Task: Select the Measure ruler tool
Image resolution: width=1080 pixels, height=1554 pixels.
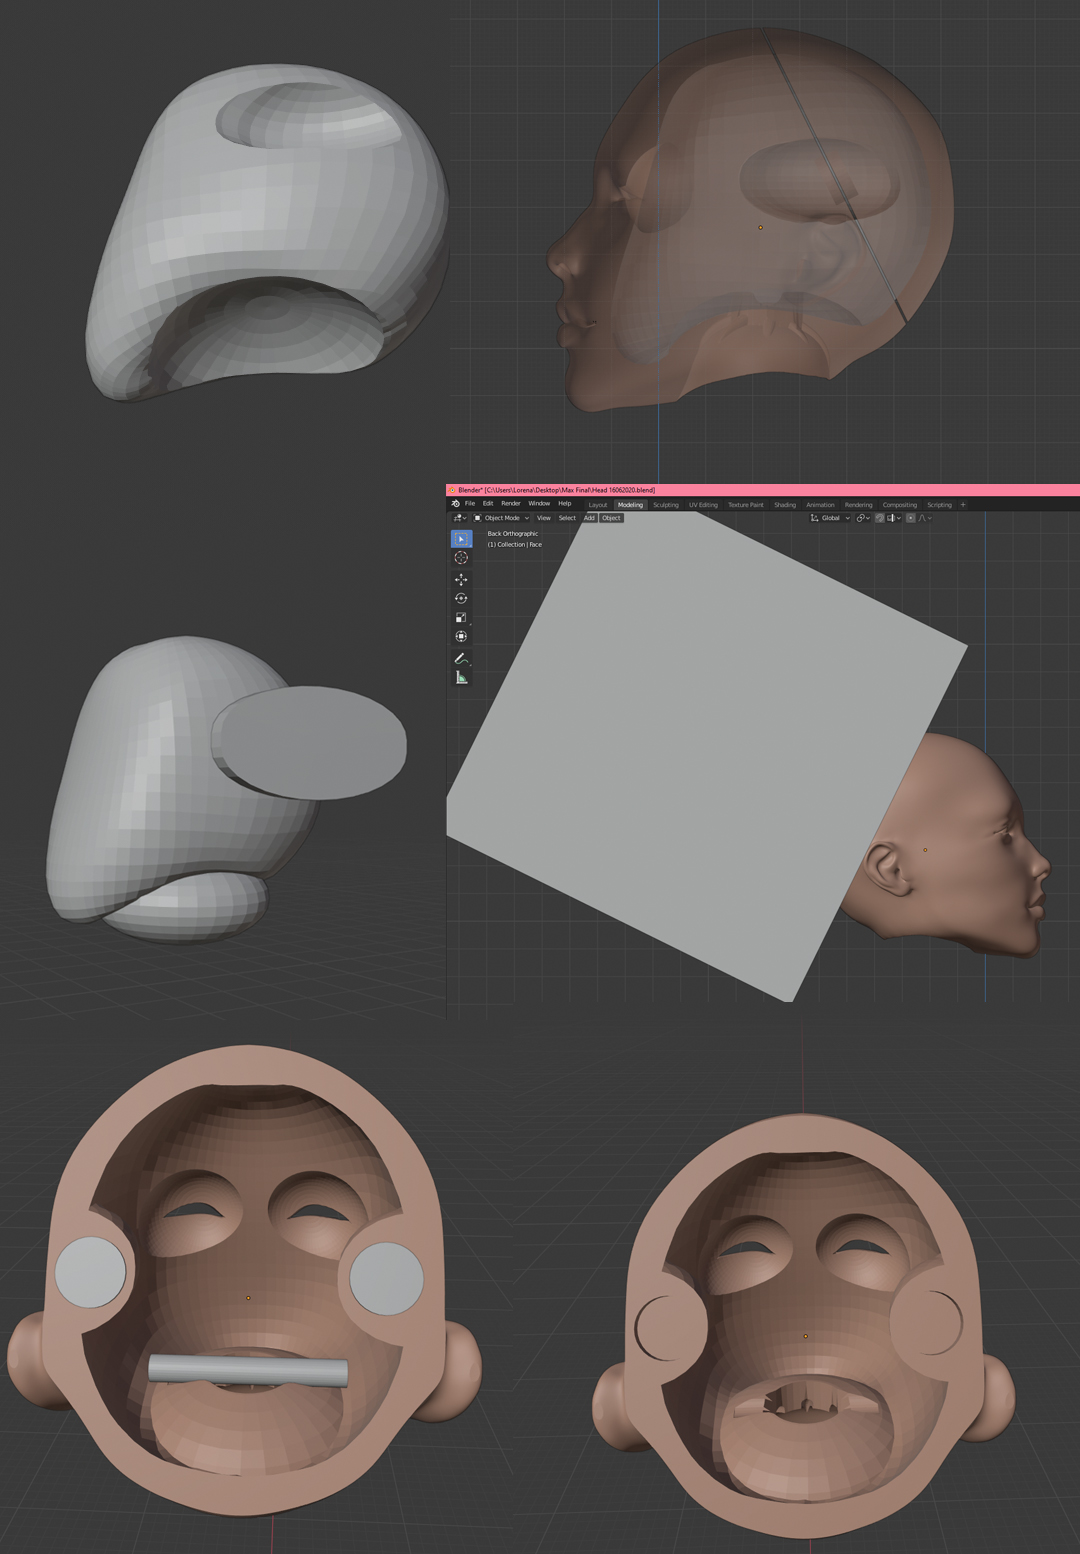Action: click(x=461, y=677)
